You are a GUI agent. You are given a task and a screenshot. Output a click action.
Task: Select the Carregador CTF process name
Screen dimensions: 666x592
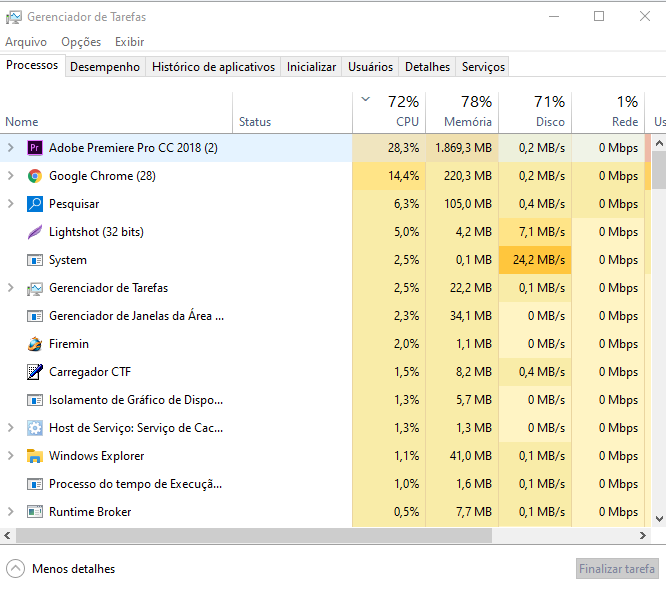click(x=90, y=372)
